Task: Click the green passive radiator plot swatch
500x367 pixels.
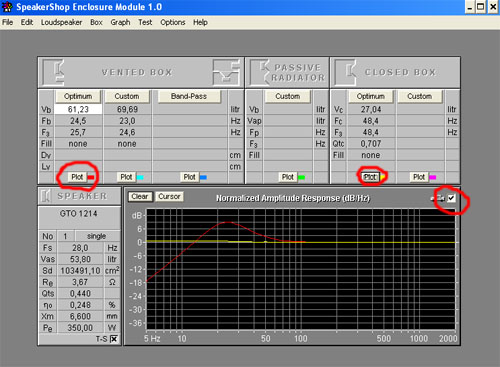Action: point(301,177)
